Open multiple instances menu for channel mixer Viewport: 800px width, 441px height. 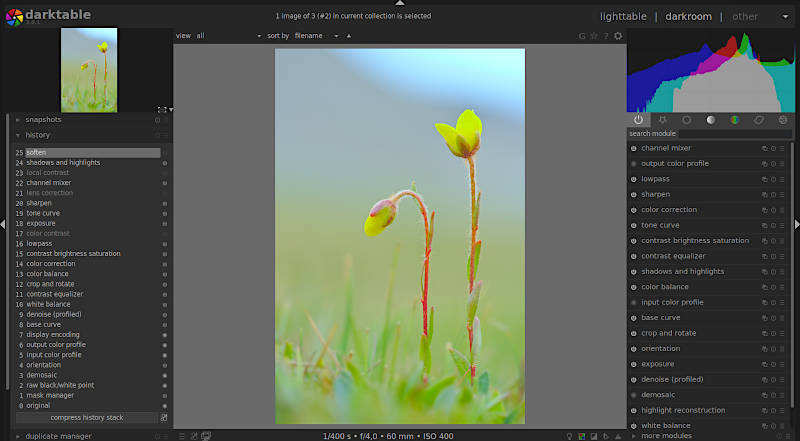tap(765, 149)
